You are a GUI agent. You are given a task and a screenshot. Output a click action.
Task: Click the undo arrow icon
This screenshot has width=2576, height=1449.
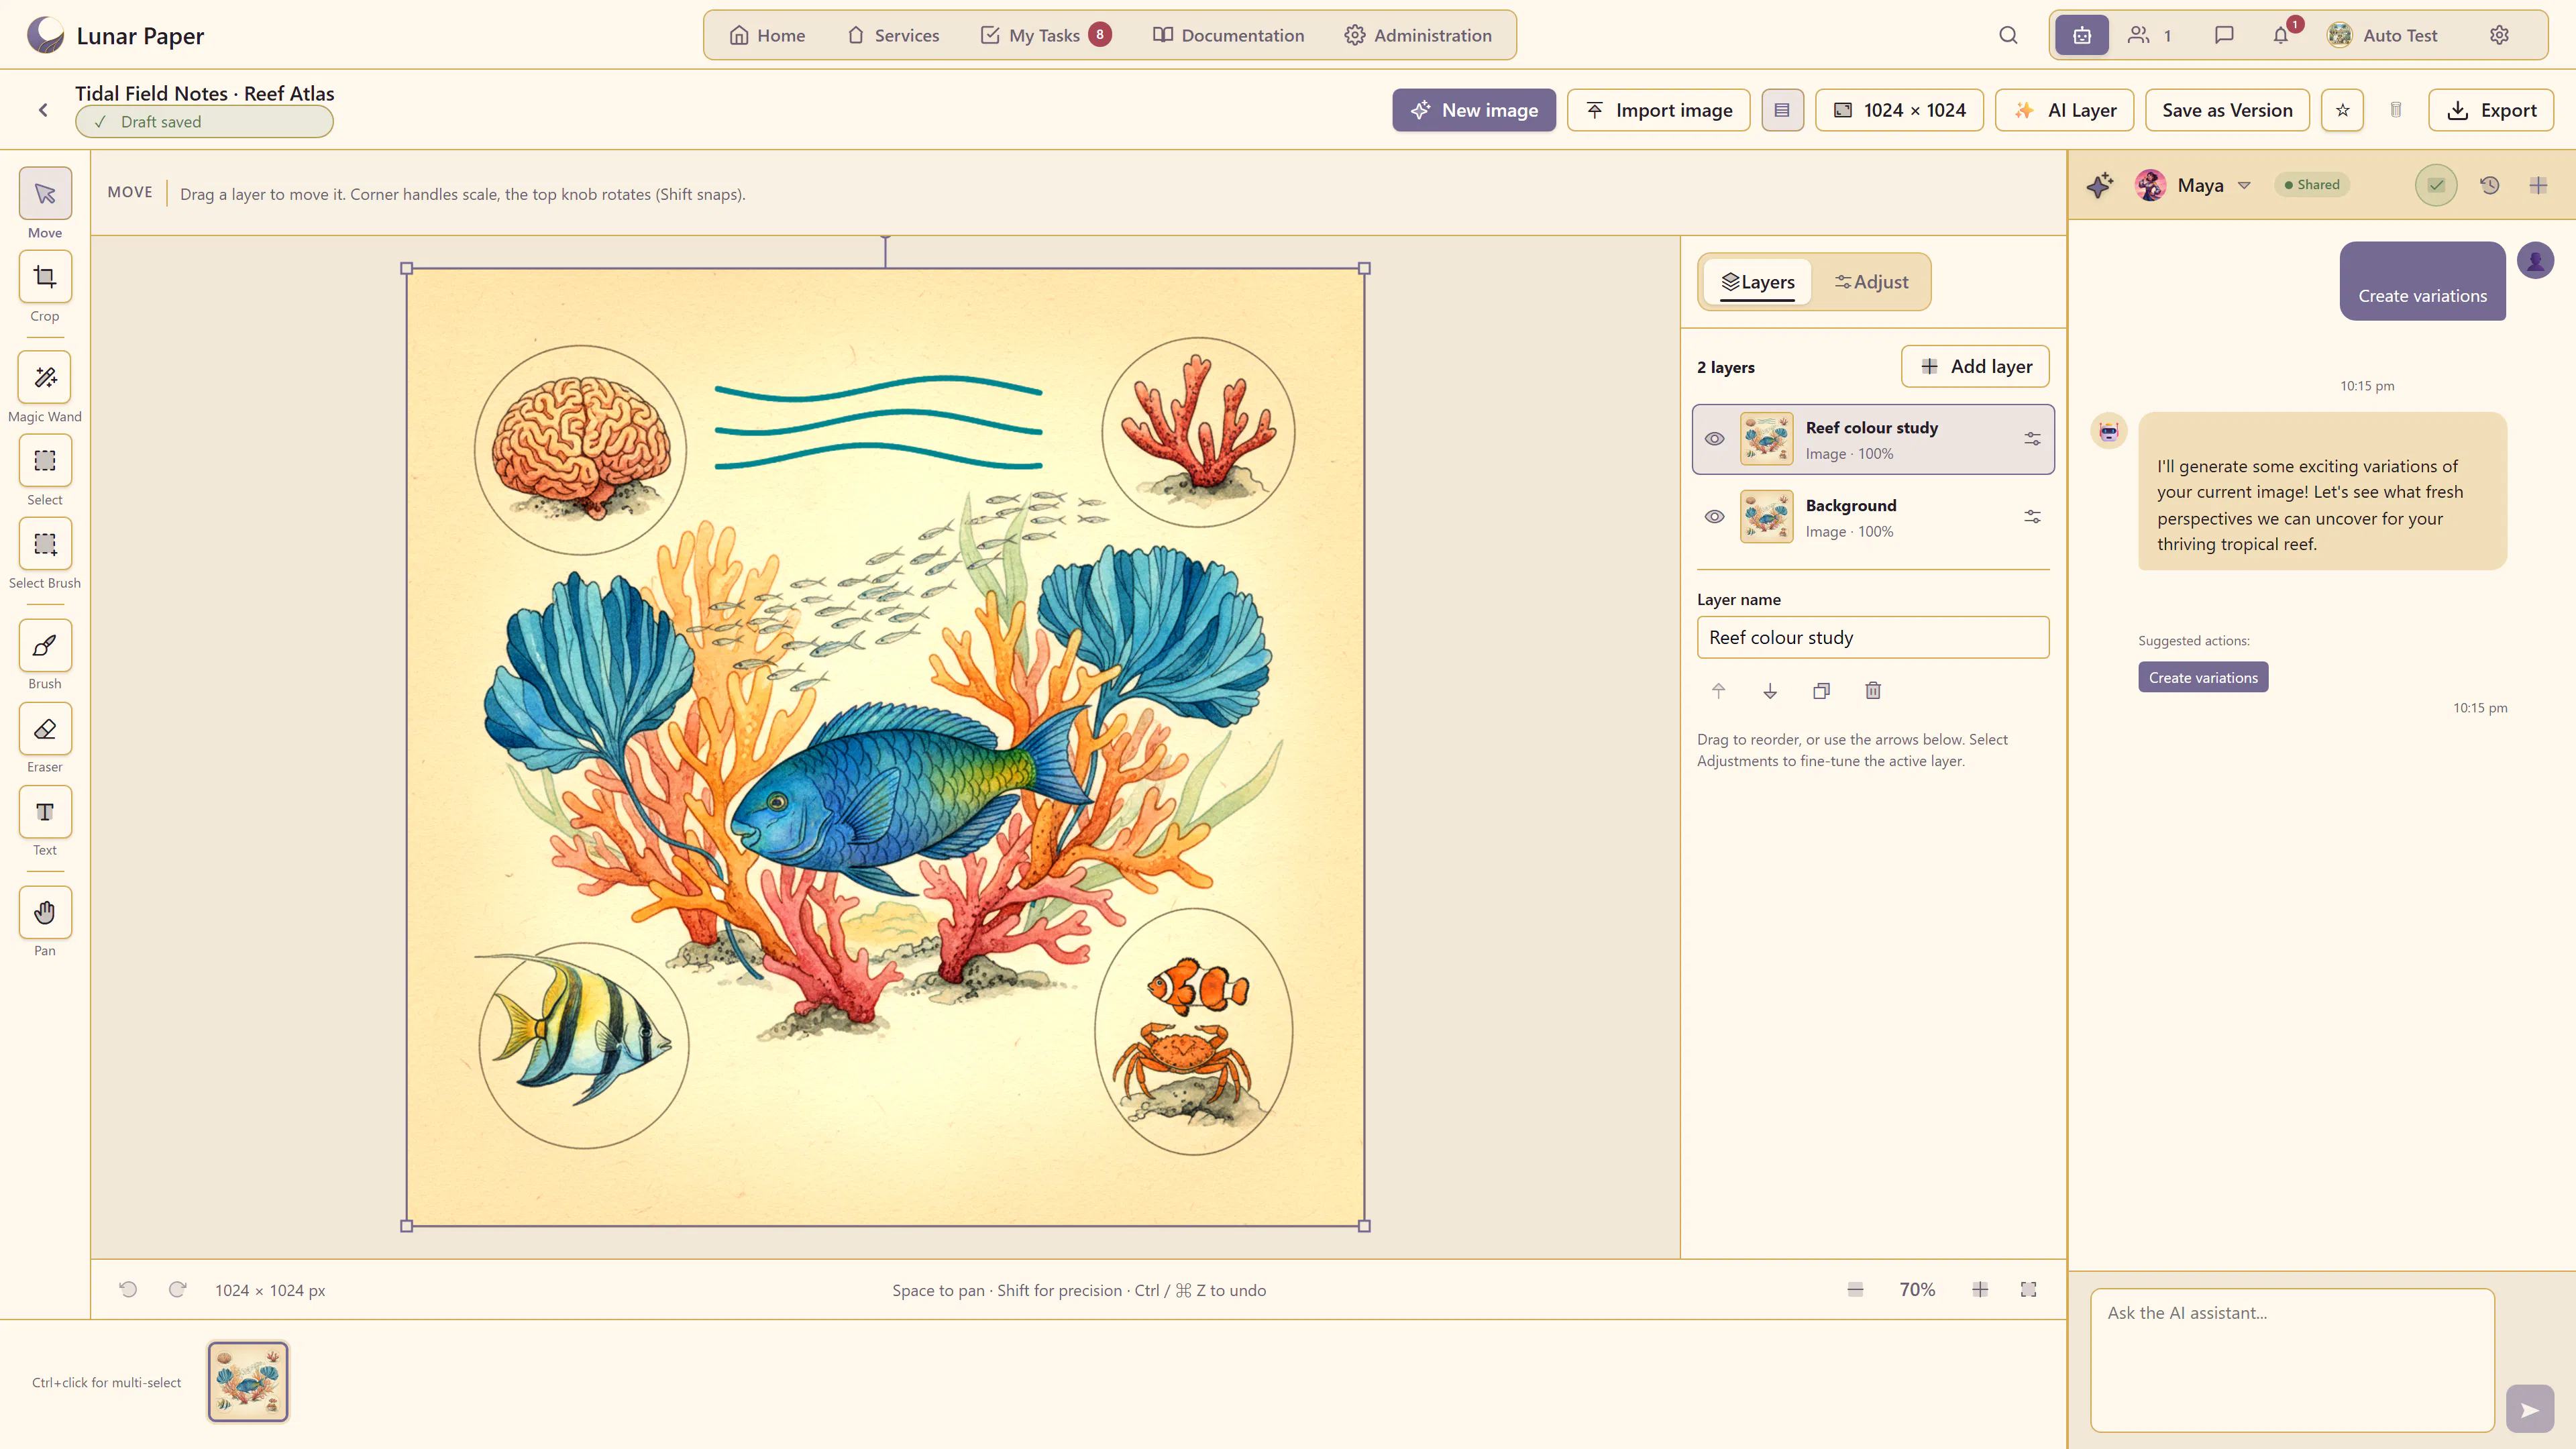click(x=128, y=1289)
